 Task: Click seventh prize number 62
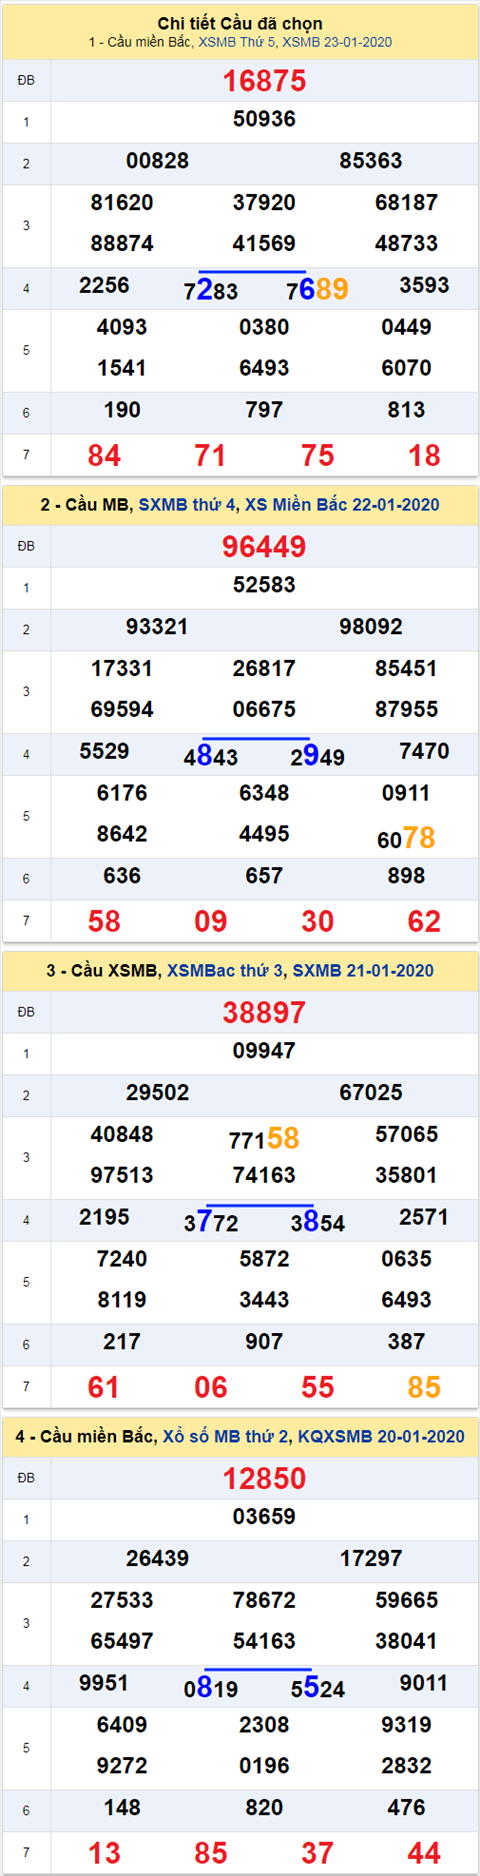tap(424, 922)
